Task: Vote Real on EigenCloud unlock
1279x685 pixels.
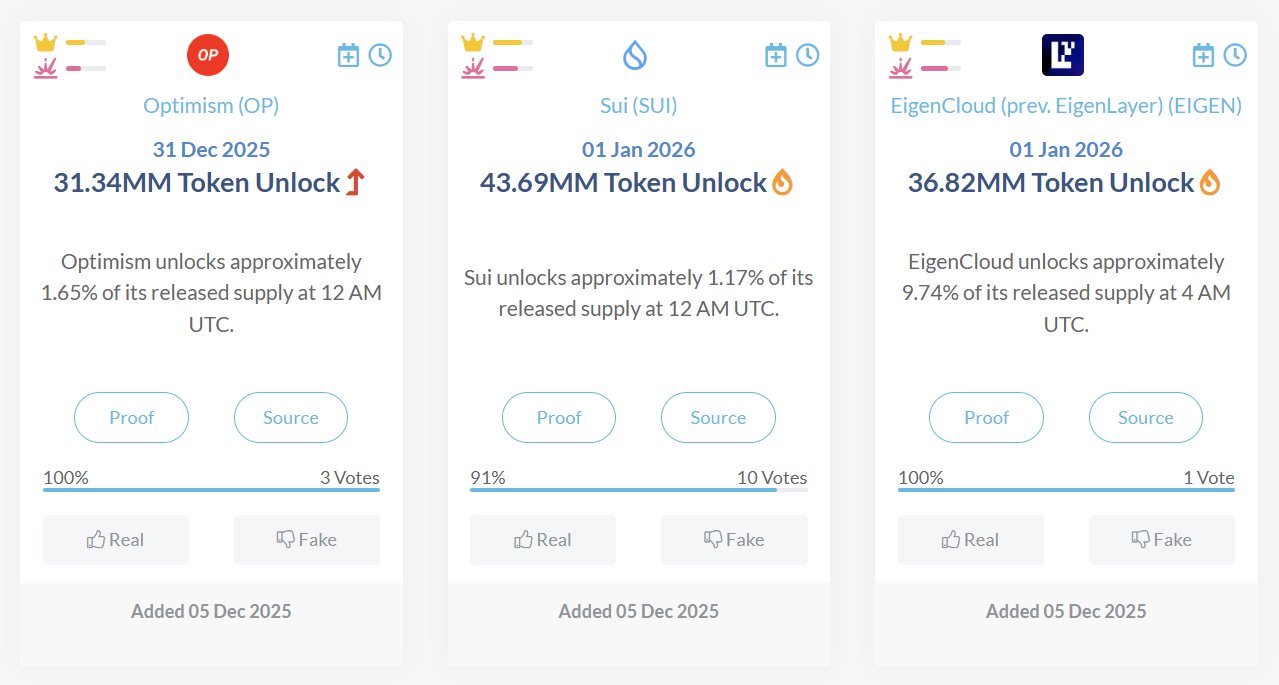Action: coord(970,540)
